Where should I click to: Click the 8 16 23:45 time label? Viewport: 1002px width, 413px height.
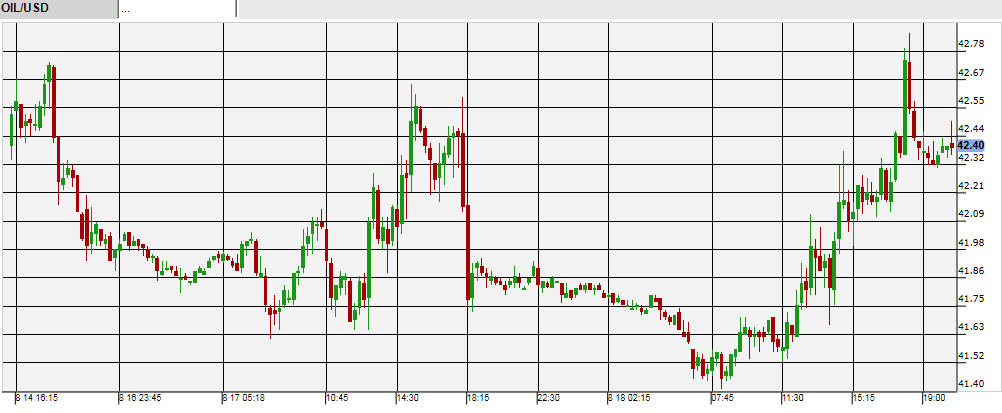pyautogui.click(x=142, y=398)
